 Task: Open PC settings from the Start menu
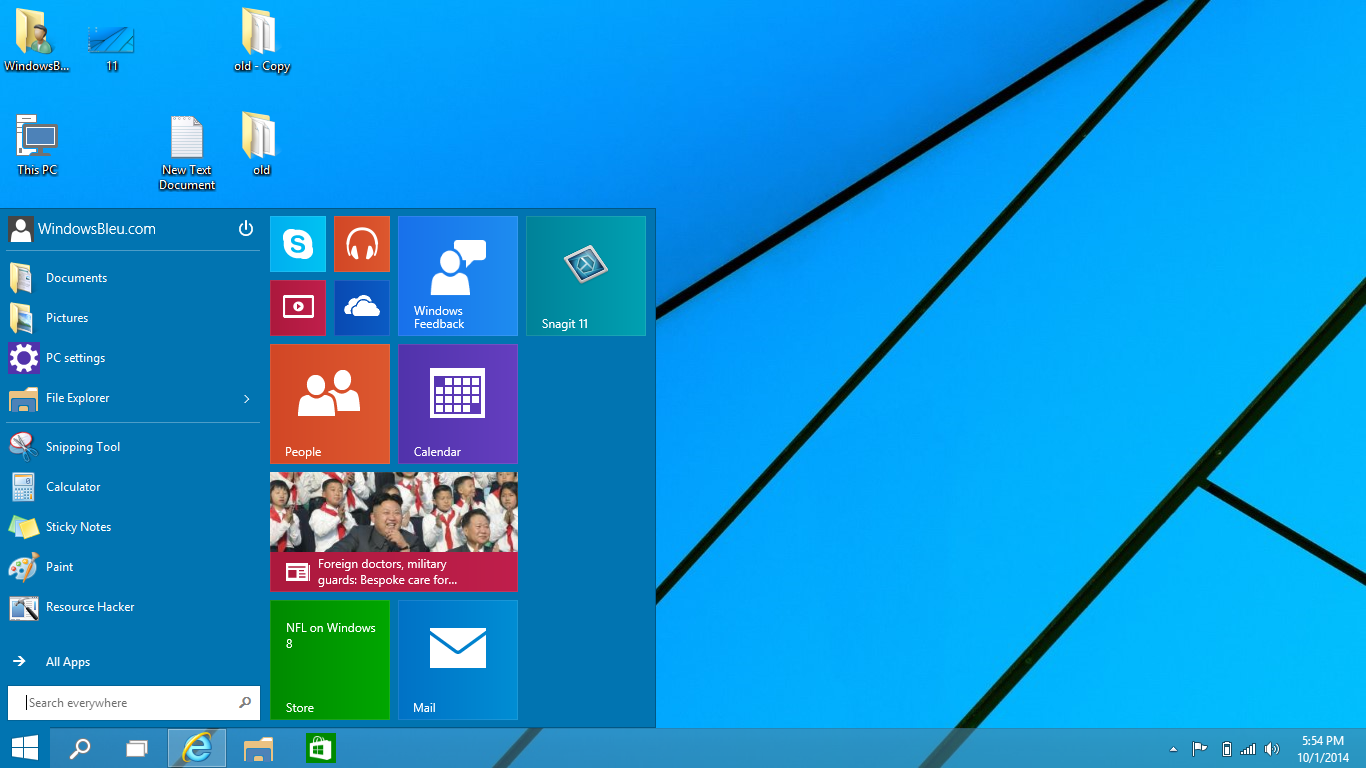click(134, 358)
